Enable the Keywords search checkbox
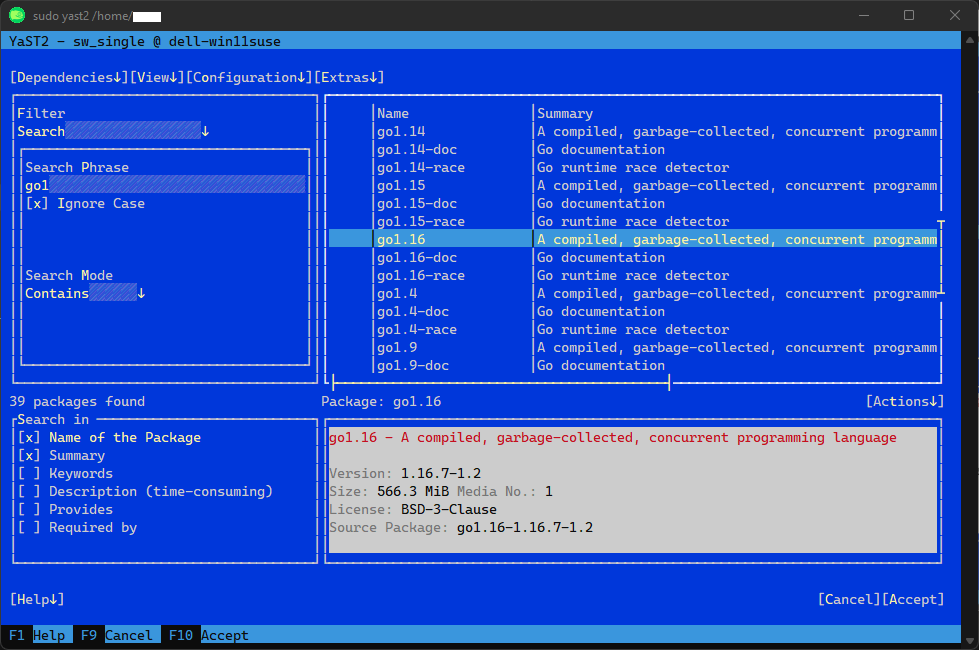The image size is (979, 650). 65,474
